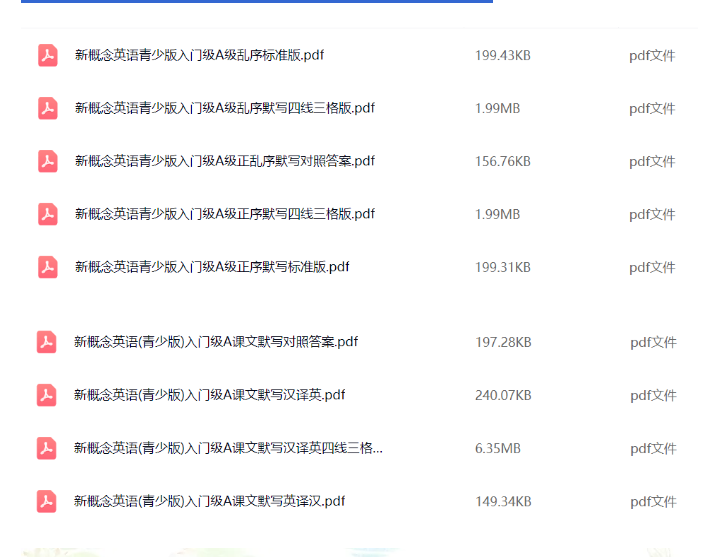715x557 pixels.
Task: Click 1.99MB size of 正序默写四线三格版
Action: pyautogui.click(x=497, y=214)
